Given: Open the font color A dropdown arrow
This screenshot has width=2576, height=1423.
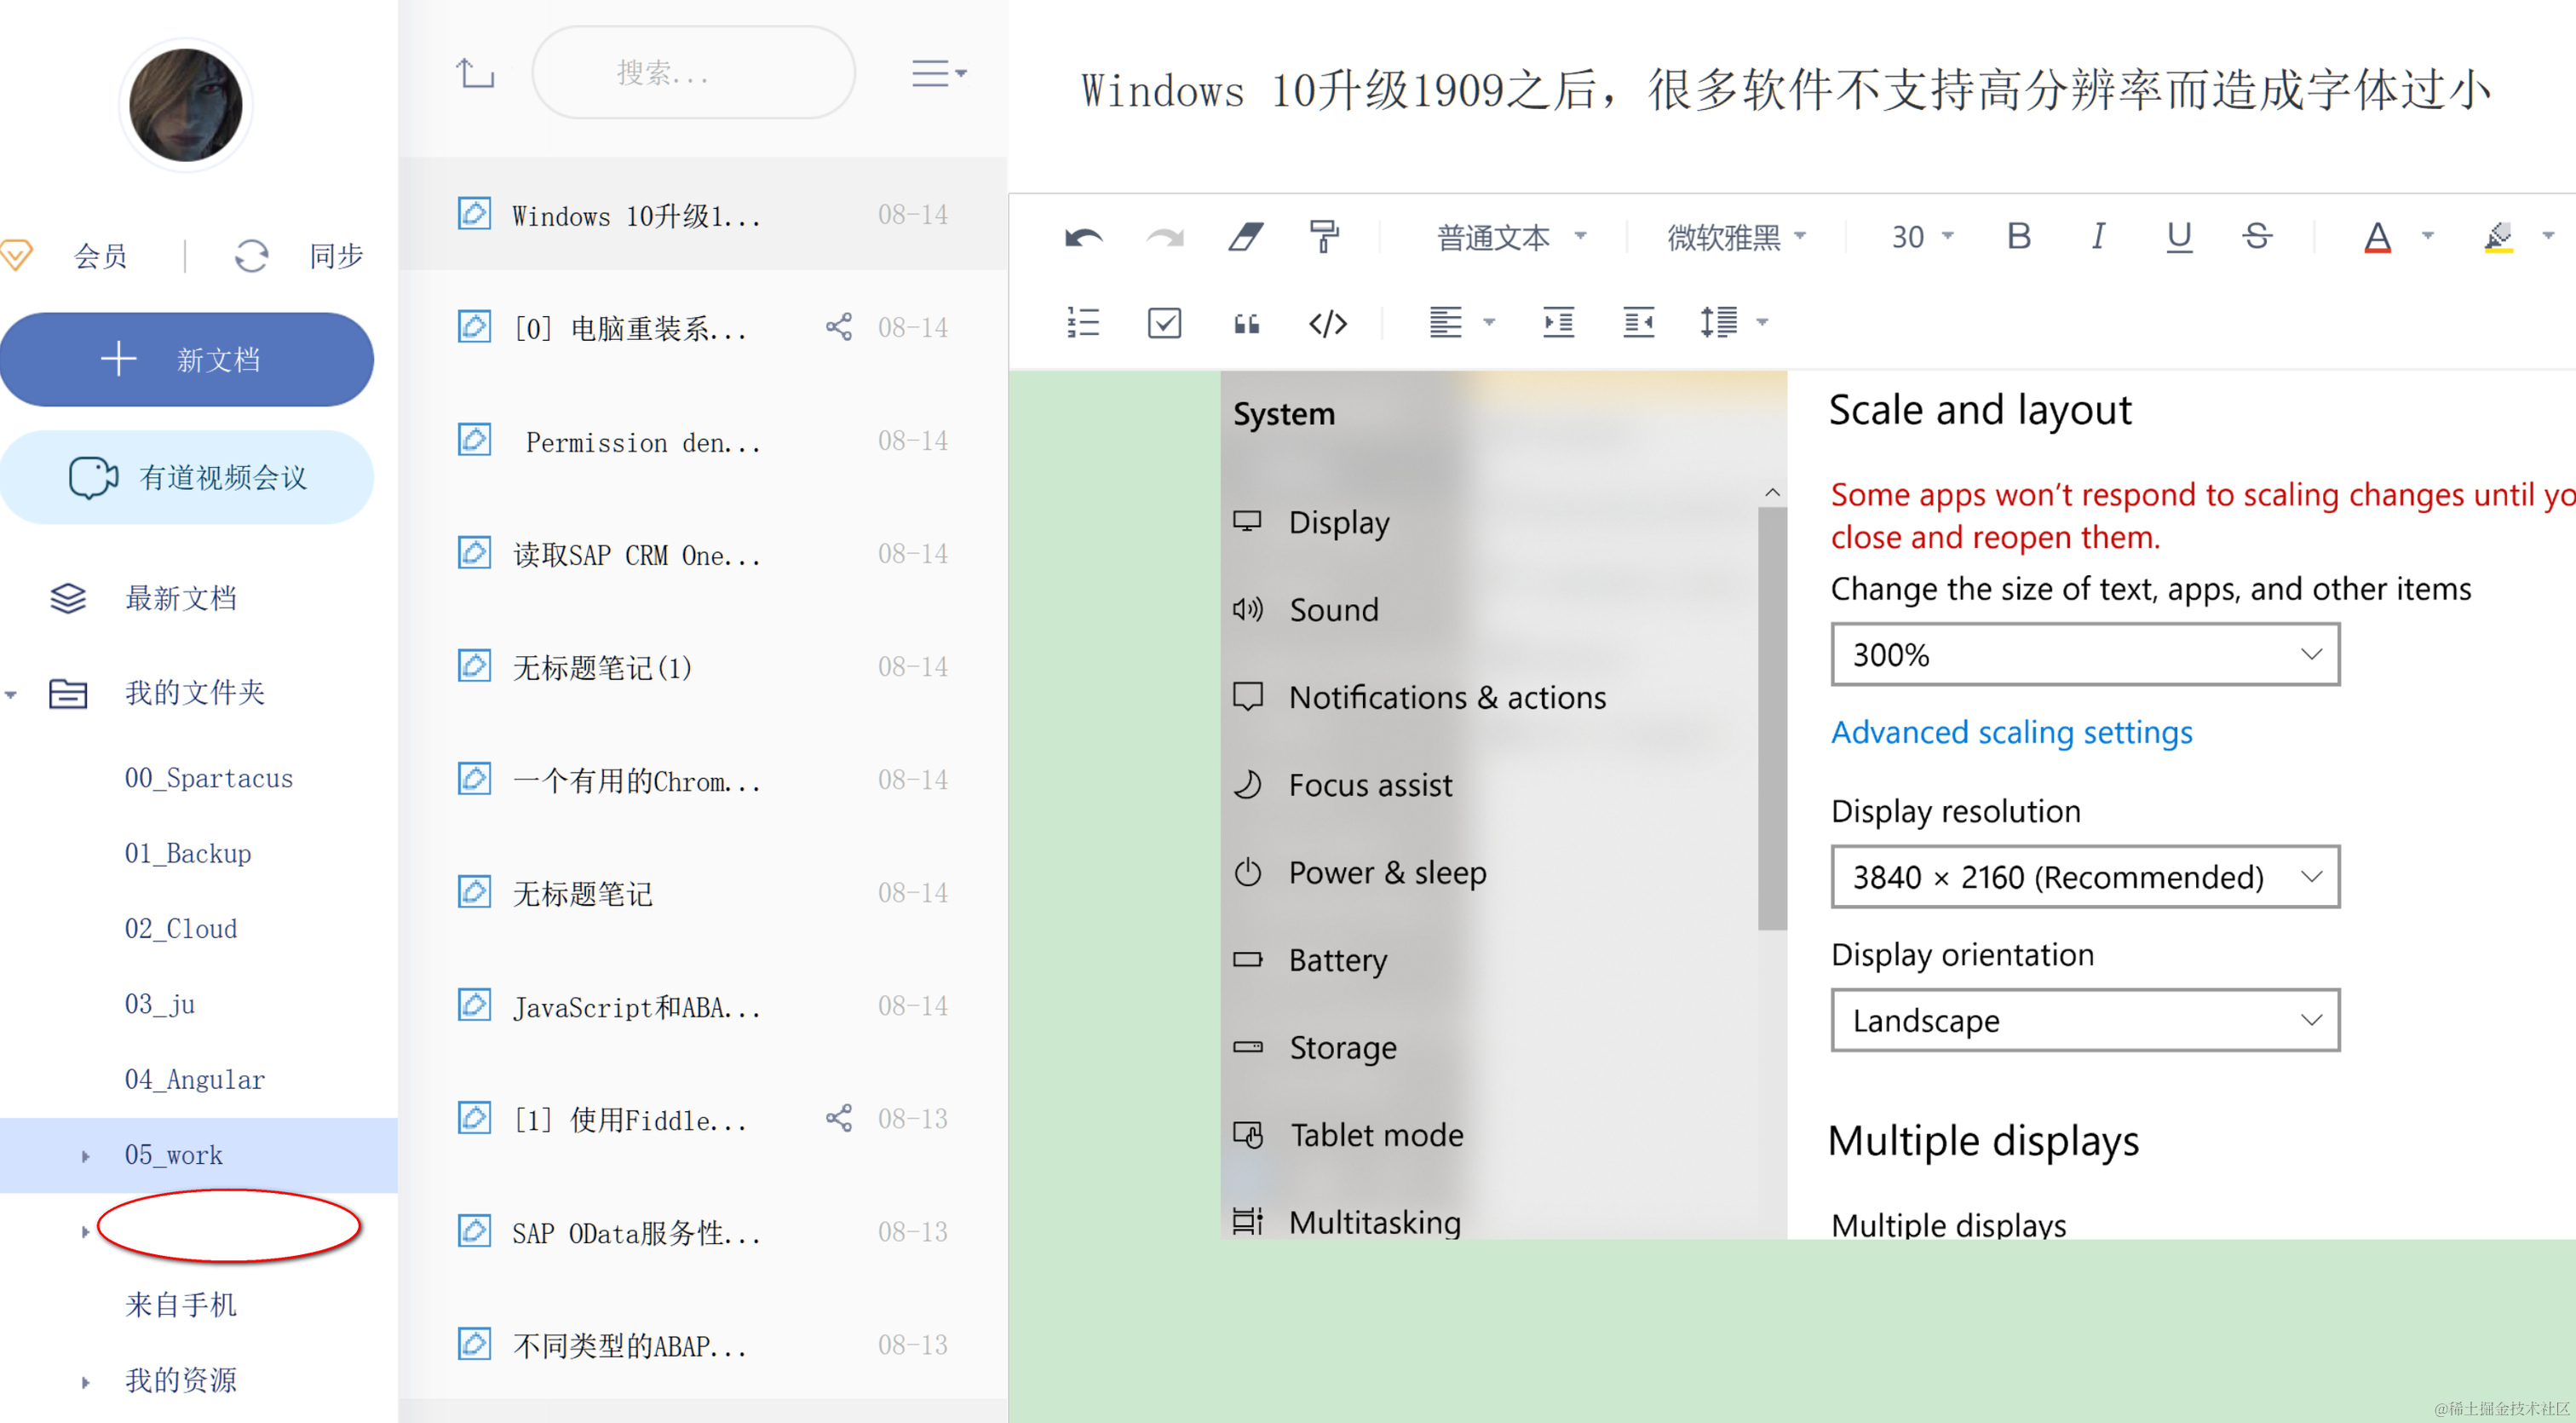Looking at the screenshot, I should [2427, 237].
